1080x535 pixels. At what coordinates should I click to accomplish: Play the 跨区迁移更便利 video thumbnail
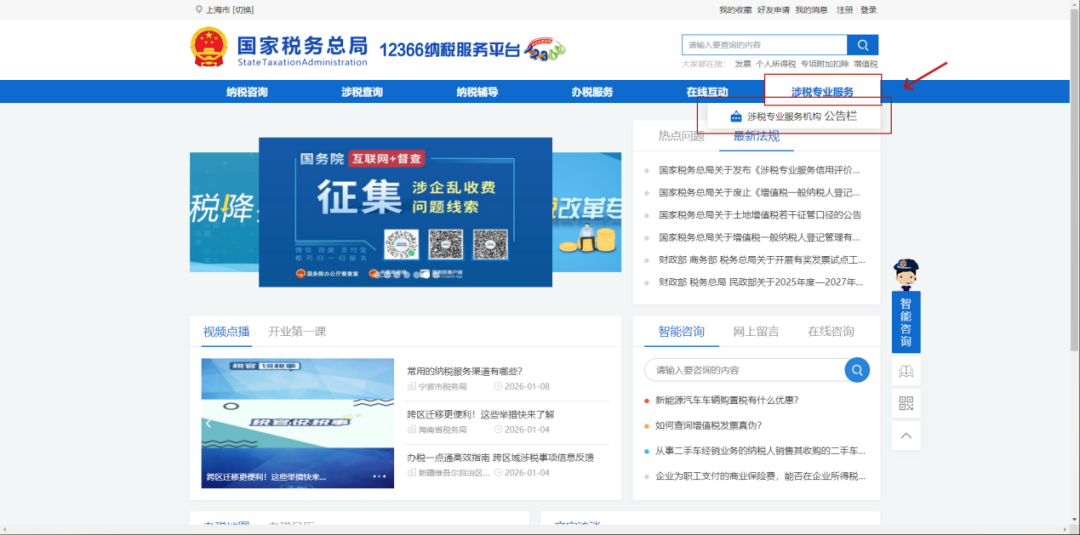298,423
